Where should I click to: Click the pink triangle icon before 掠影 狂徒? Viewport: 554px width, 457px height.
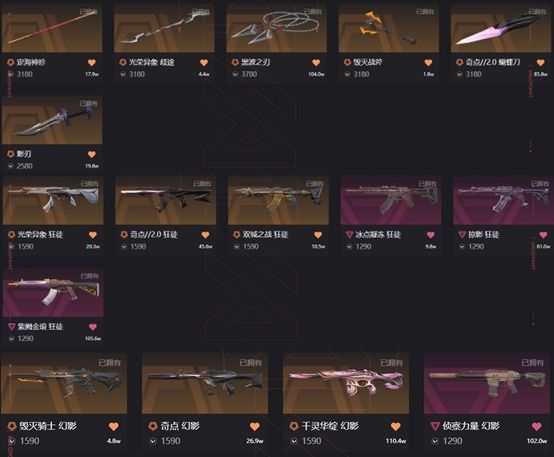pos(462,235)
